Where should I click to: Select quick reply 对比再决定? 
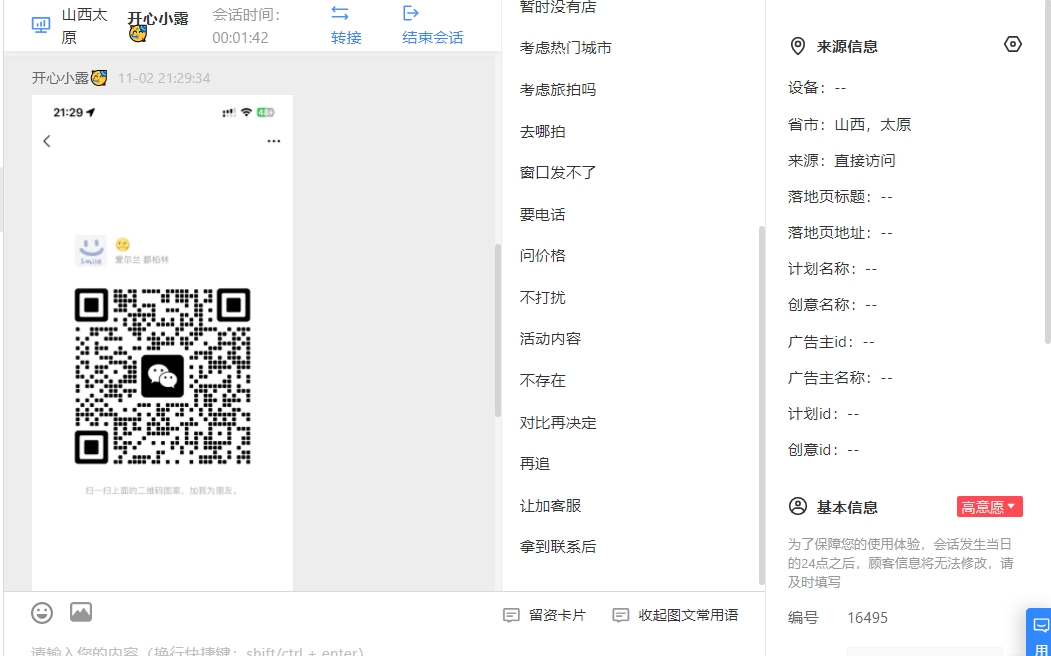558,423
